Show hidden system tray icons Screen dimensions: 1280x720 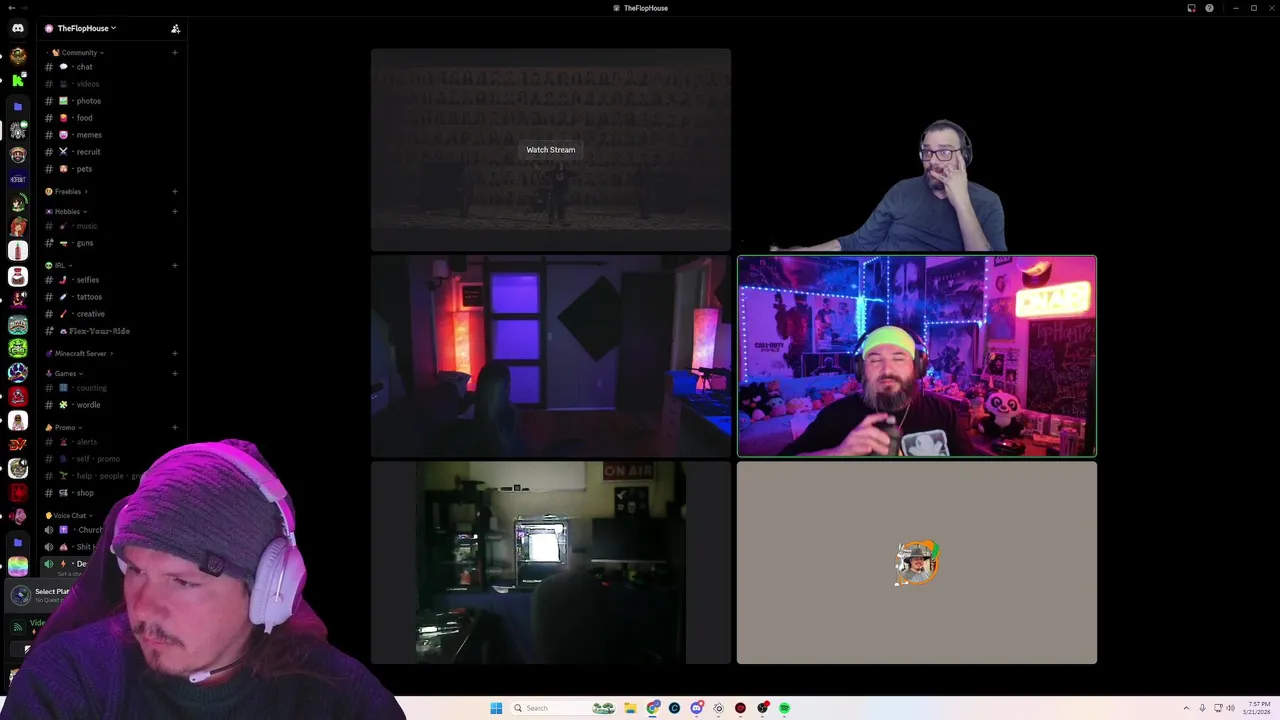[1186, 708]
